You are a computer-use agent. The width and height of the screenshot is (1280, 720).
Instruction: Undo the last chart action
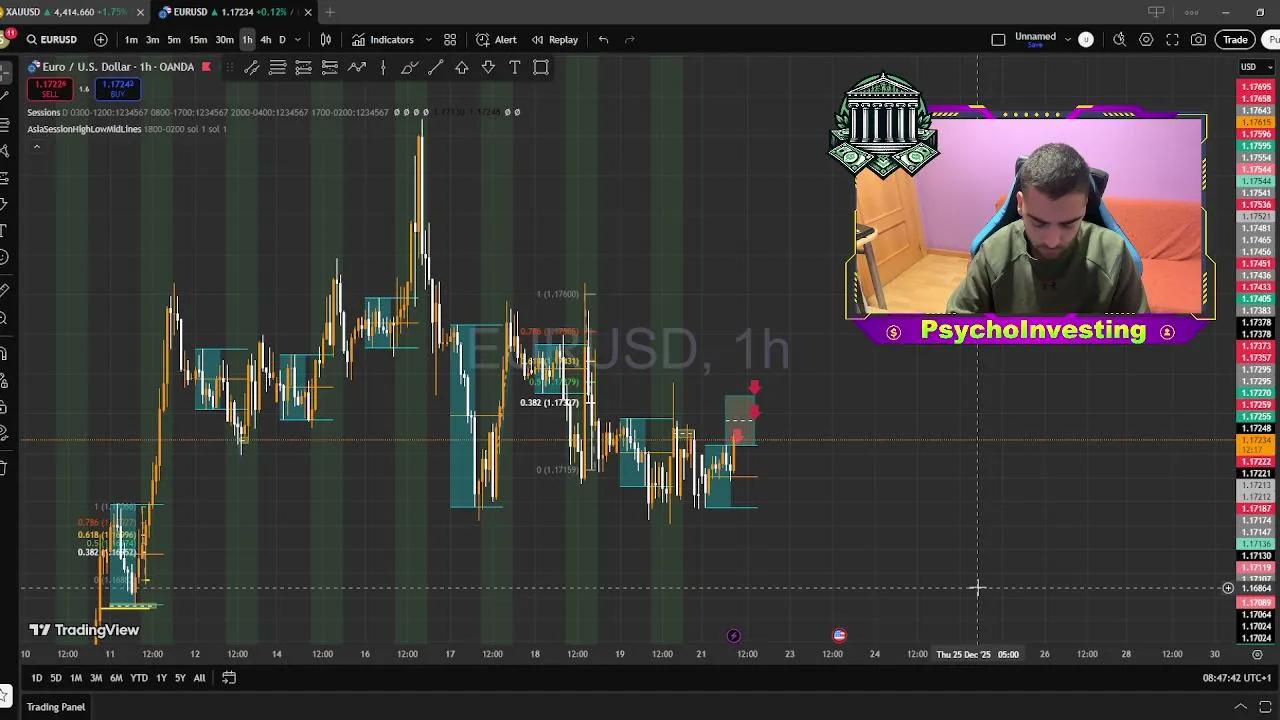(603, 40)
